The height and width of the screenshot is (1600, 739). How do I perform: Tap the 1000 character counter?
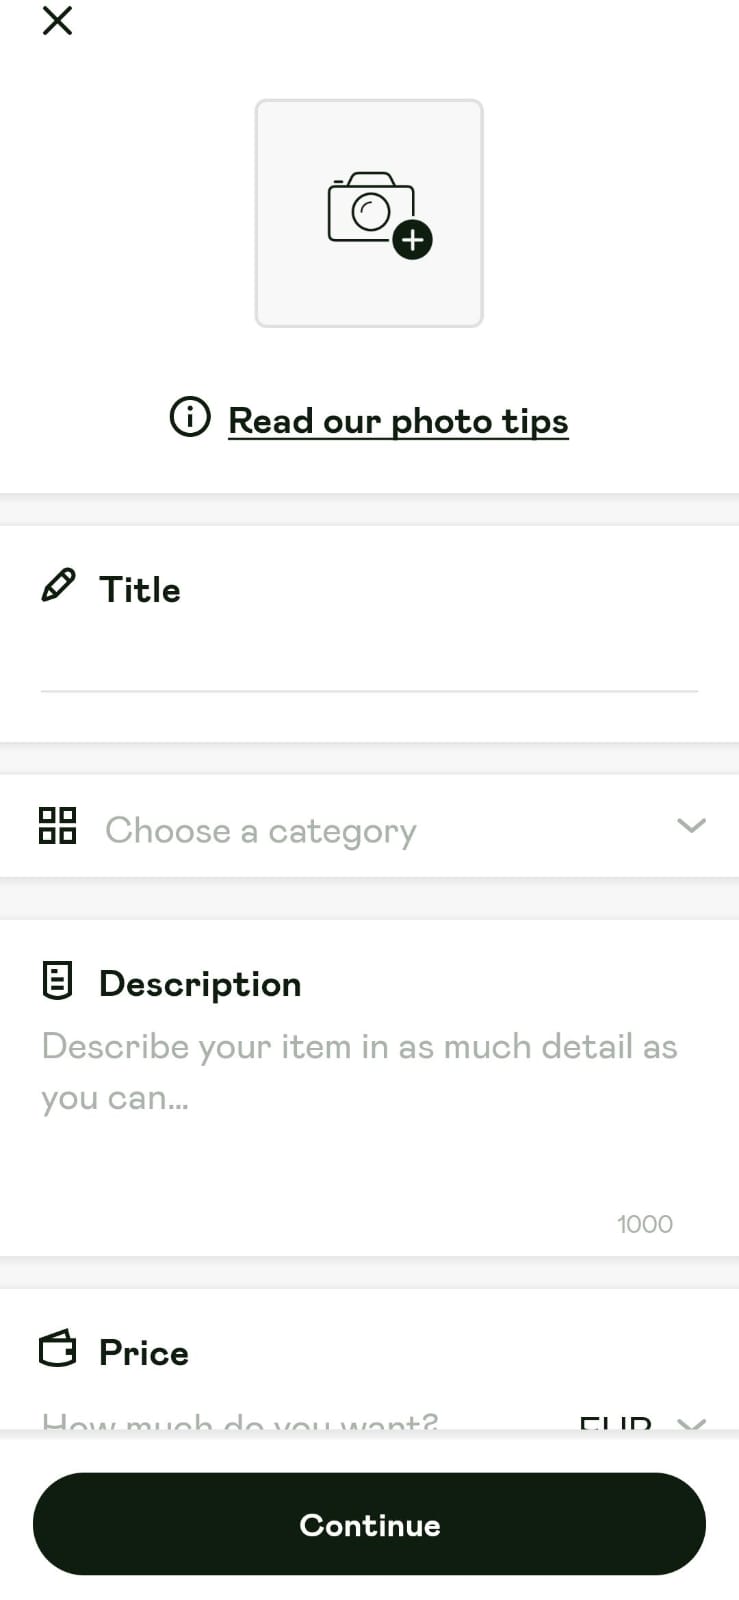(645, 1224)
